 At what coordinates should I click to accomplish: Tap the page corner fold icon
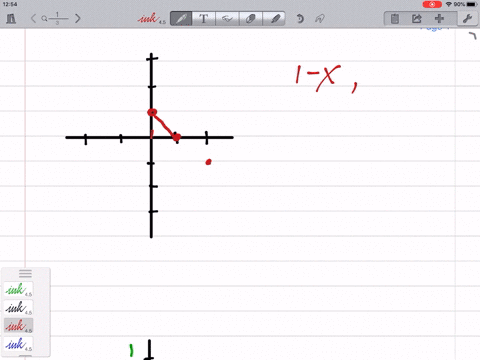473,36
